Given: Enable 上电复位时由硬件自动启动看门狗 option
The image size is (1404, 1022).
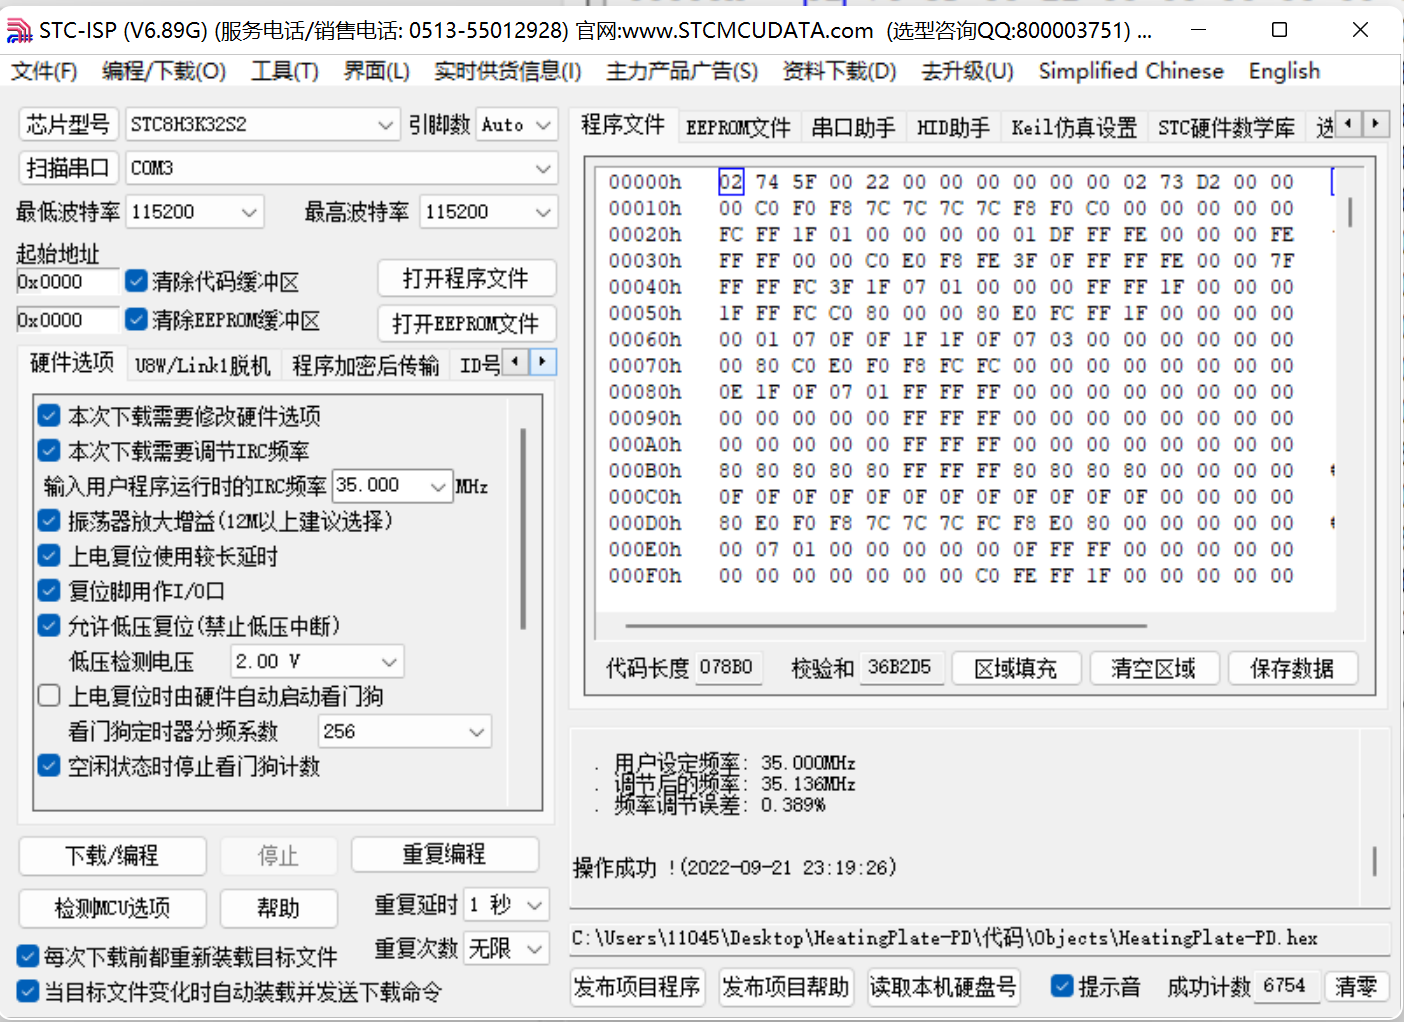Looking at the screenshot, I should click(49, 695).
